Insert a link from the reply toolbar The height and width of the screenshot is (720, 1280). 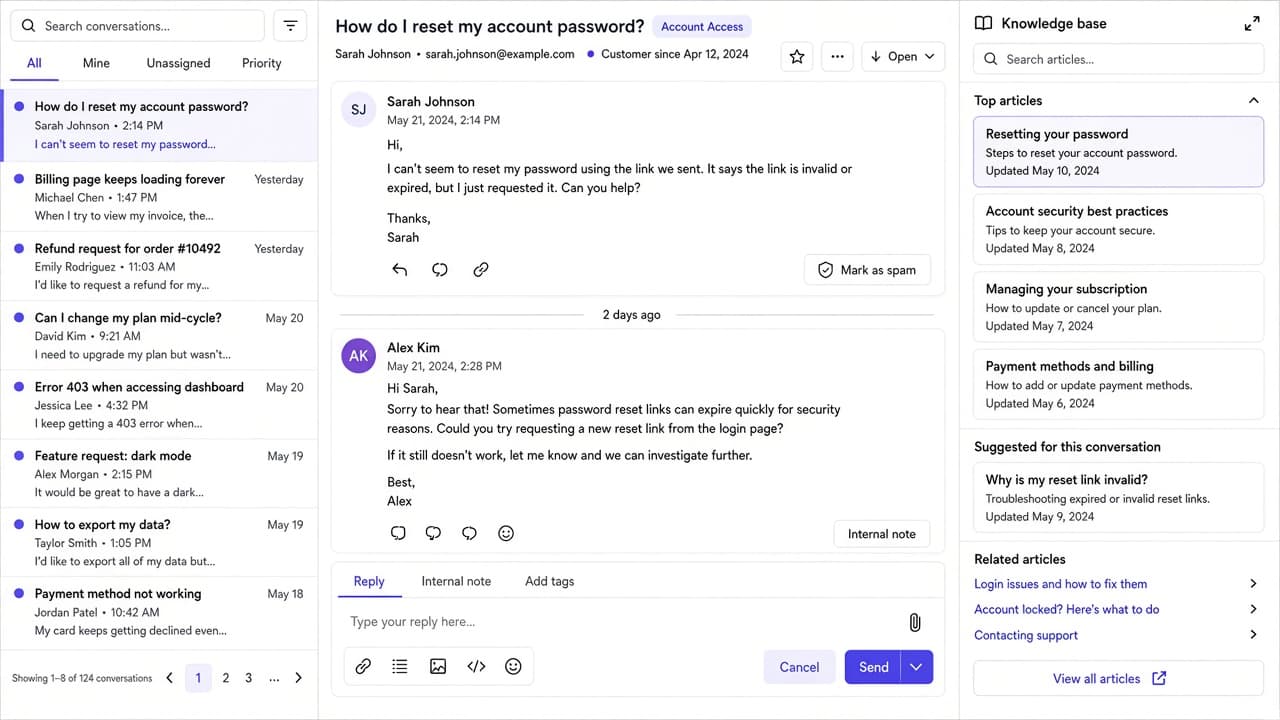pyautogui.click(x=363, y=667)
